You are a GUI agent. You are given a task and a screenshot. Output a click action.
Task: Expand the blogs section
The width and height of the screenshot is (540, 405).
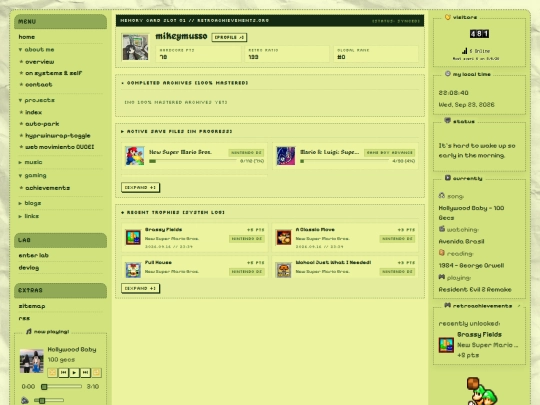click(30, 203)
